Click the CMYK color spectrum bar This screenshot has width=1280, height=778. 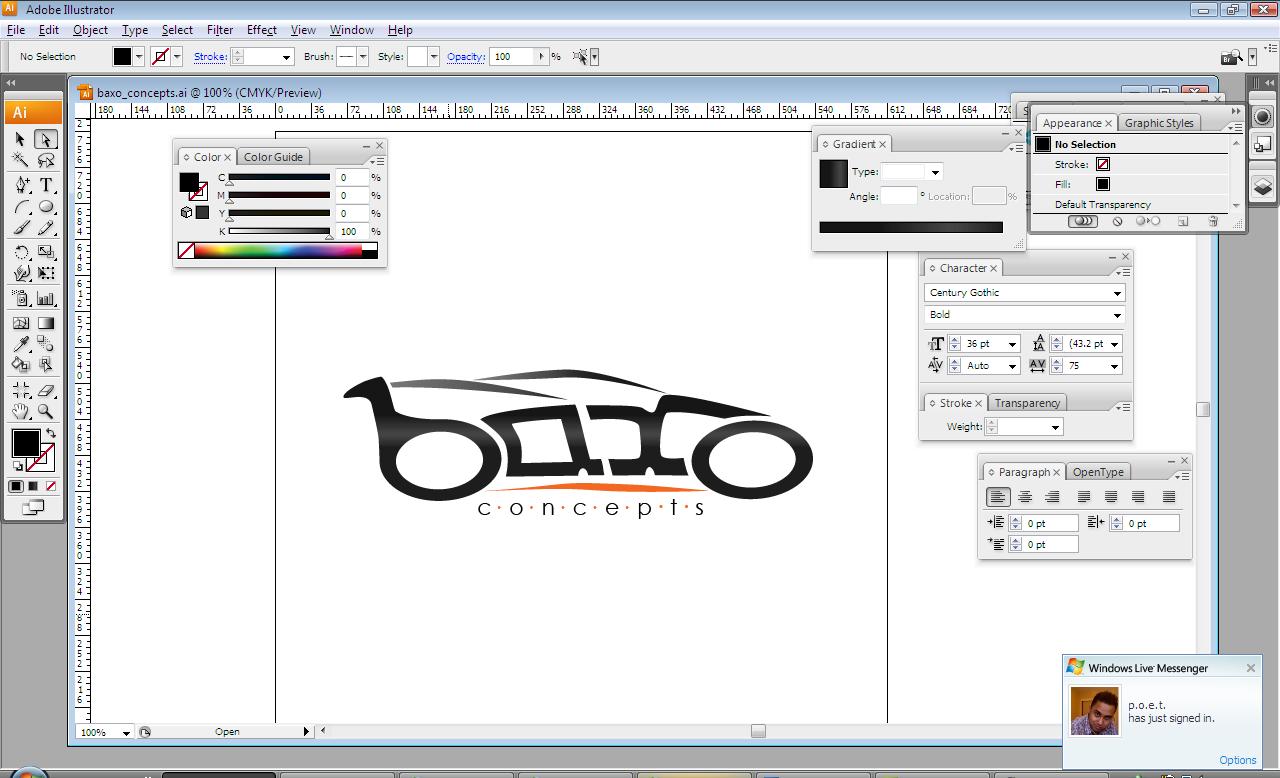point(278,251)
